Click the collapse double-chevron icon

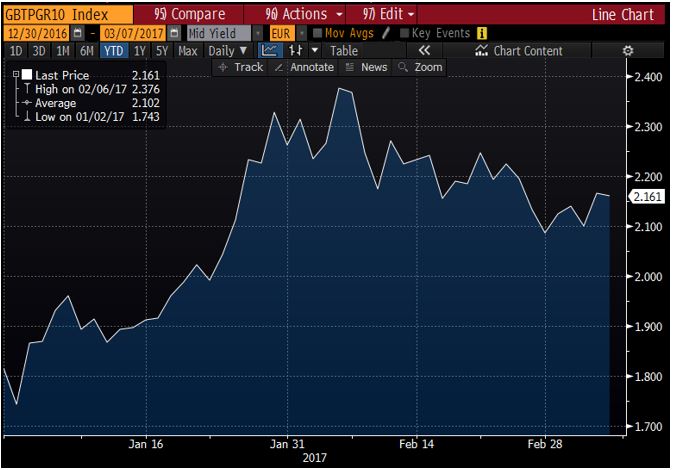(424, 50)
